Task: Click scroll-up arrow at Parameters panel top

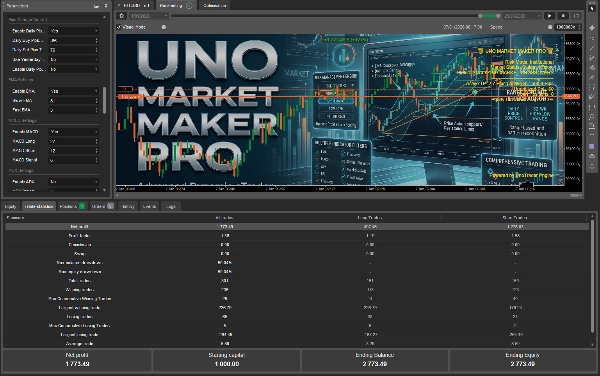Action: (104, 18)
